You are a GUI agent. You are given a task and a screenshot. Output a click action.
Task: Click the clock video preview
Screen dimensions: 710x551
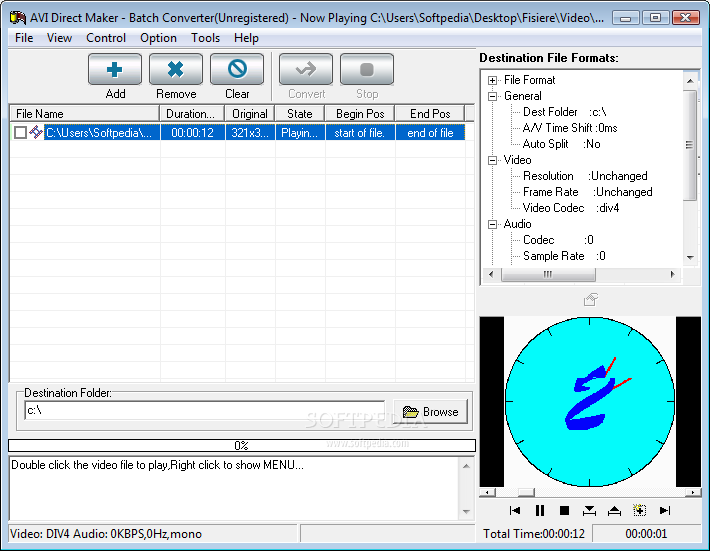(x=590, y=402)
